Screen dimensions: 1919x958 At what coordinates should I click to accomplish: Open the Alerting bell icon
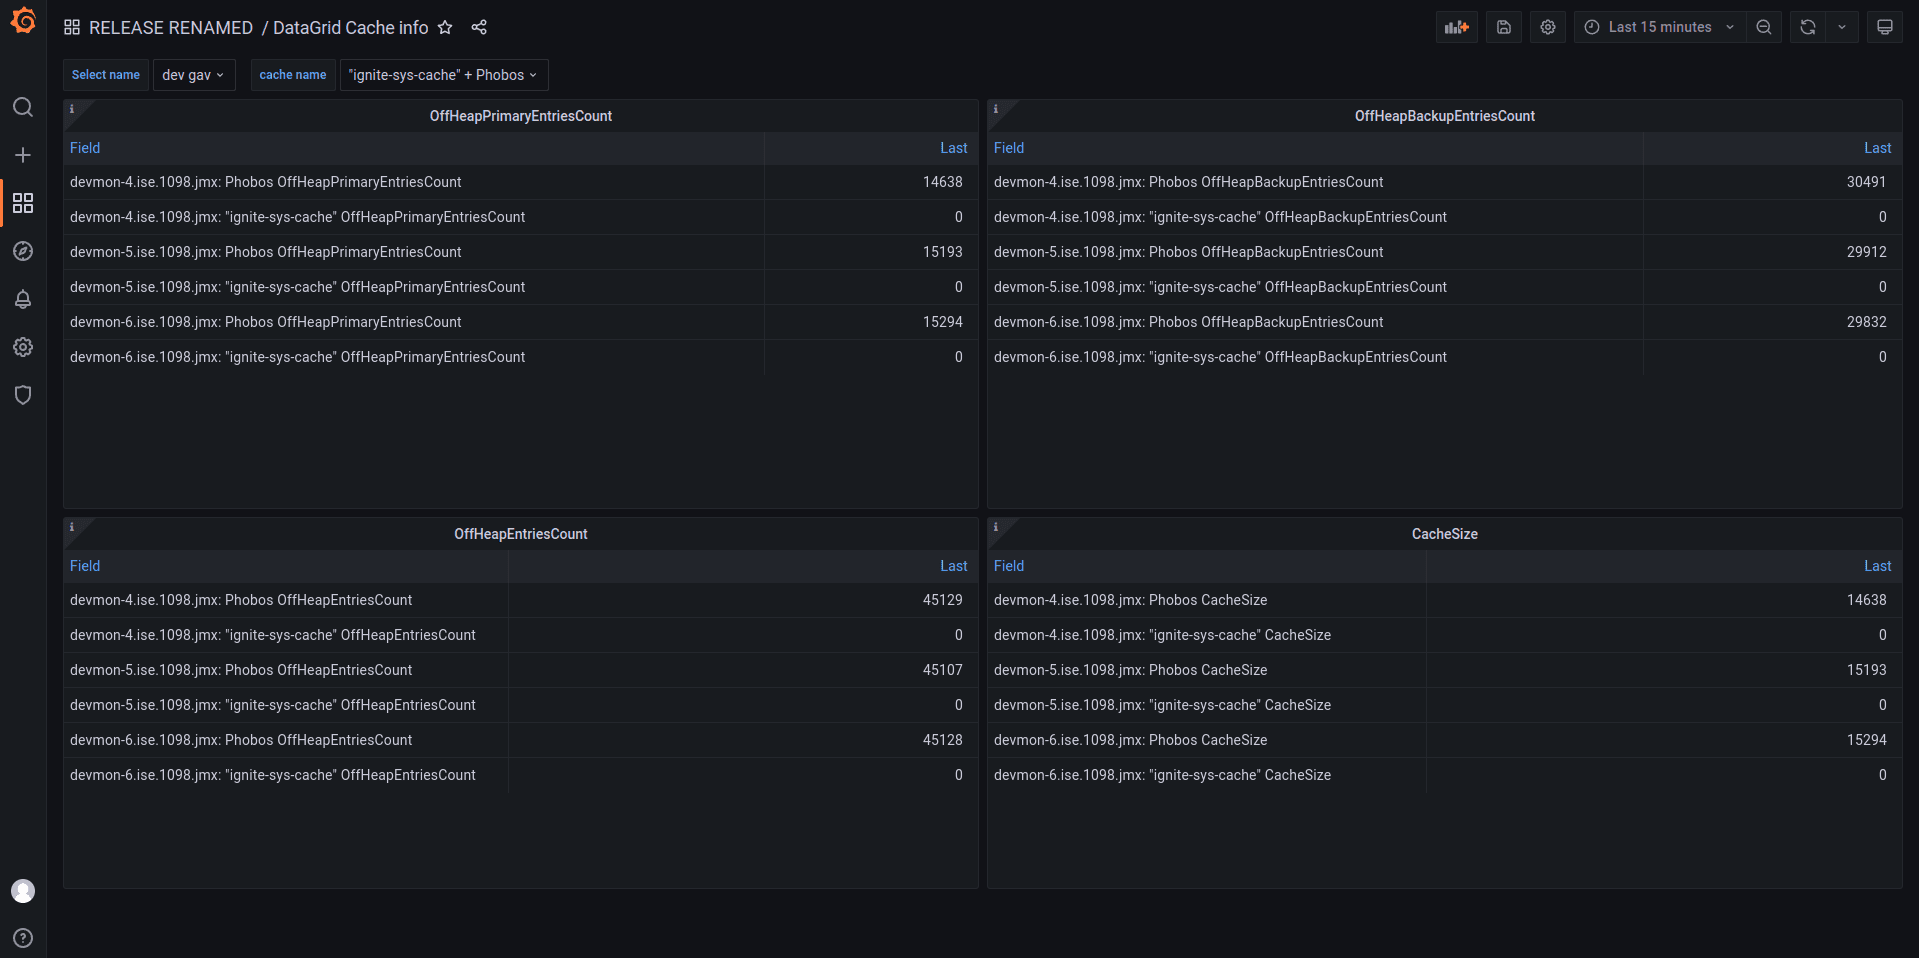pos(23,299)
